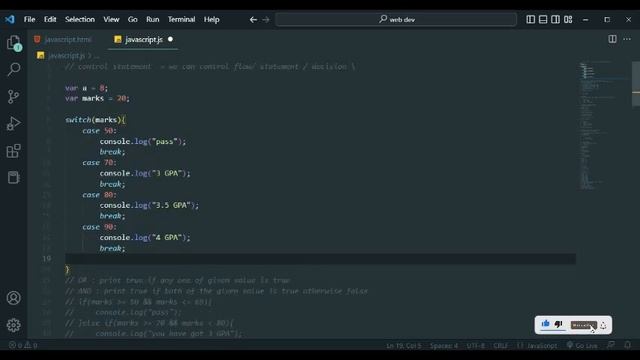Change the CRLF end-of-line setting

[x=500, y=345]
